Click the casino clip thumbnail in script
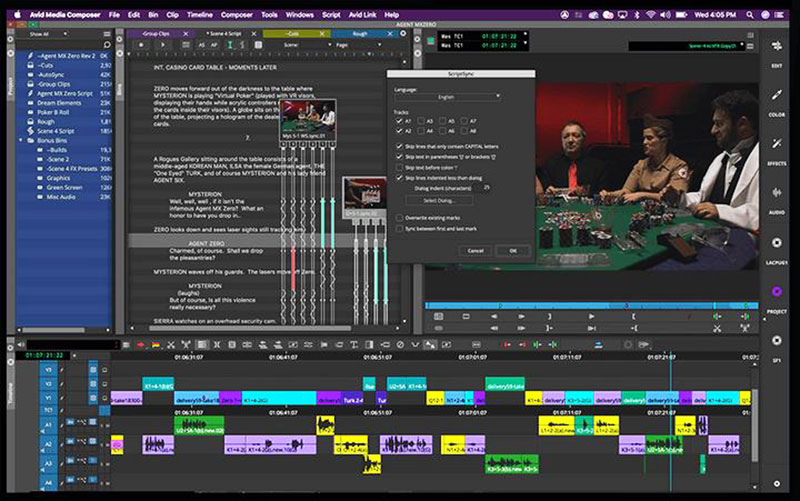This screenshot has height=501, width=800. pos(308,120)
